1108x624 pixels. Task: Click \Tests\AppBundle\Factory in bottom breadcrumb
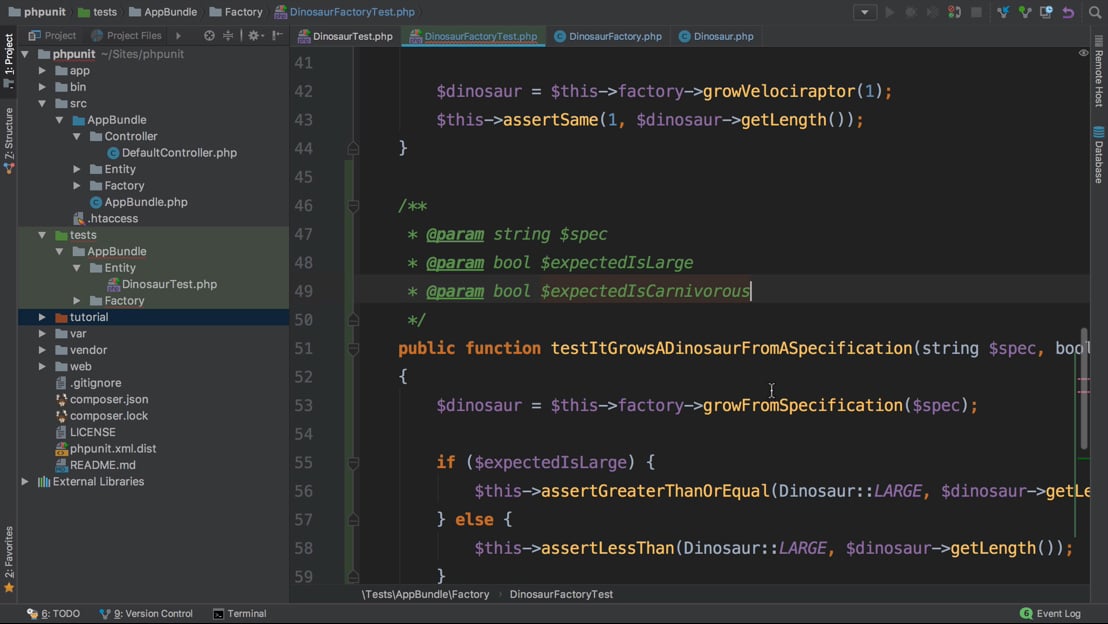pyautogui.click(x=425, y=594)
